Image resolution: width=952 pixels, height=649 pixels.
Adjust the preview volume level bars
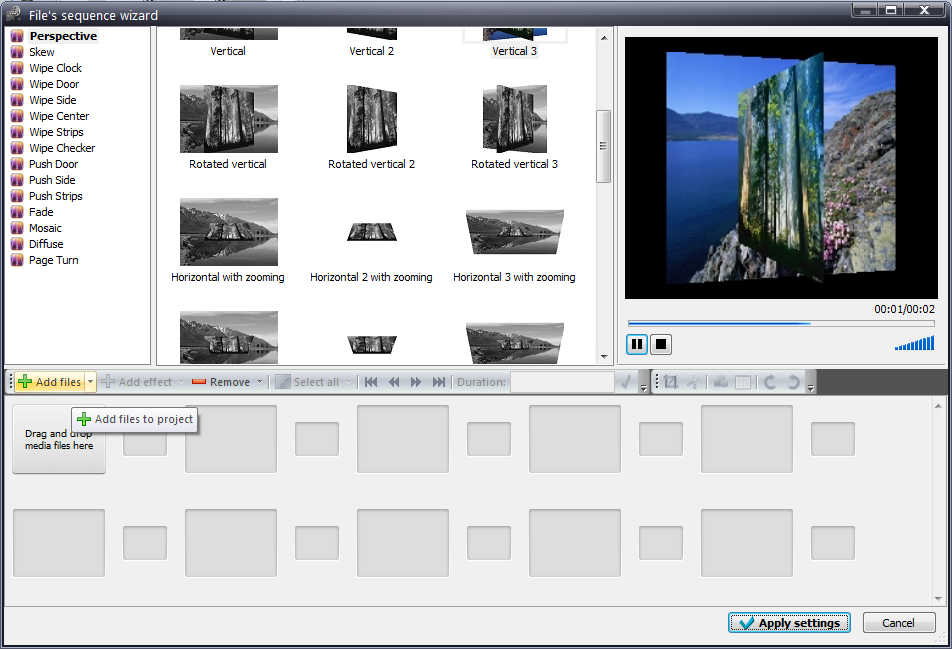pos(915,344)
